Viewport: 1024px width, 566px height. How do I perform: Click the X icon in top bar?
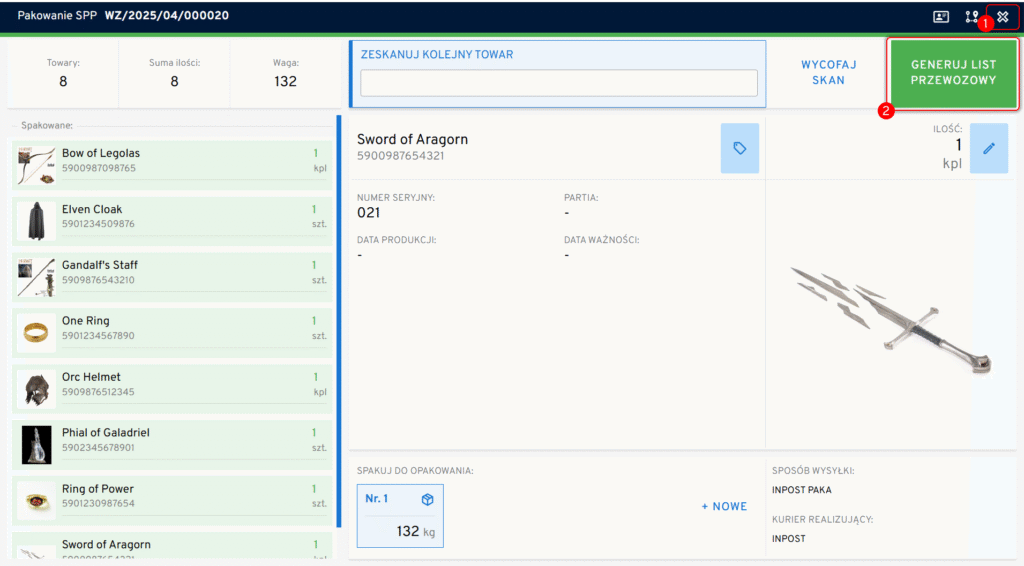point(1003,17)
